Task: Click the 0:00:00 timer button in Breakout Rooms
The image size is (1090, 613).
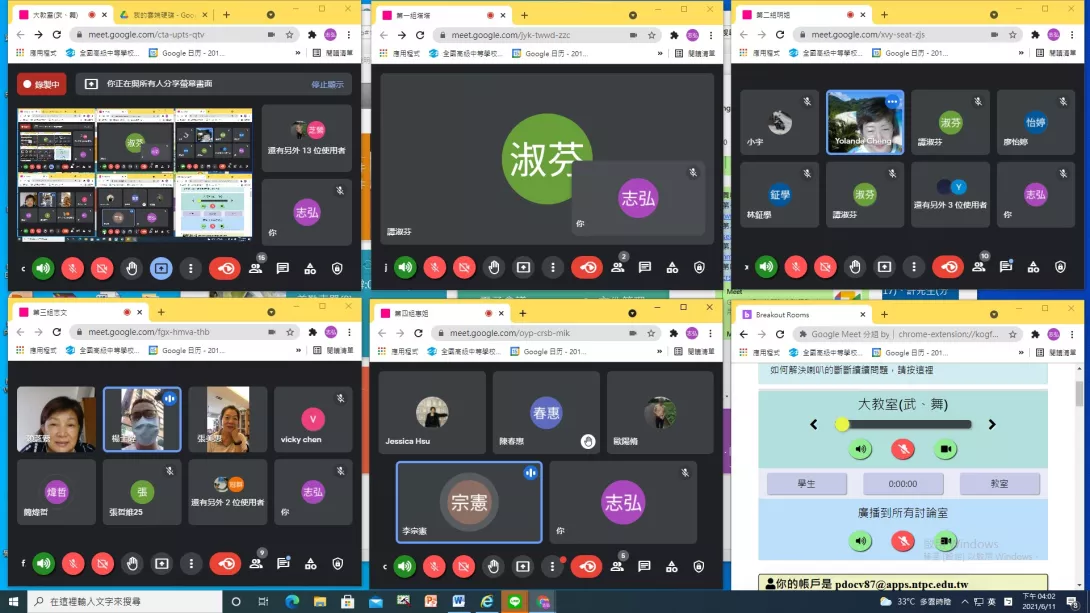Action: (903, 484)
